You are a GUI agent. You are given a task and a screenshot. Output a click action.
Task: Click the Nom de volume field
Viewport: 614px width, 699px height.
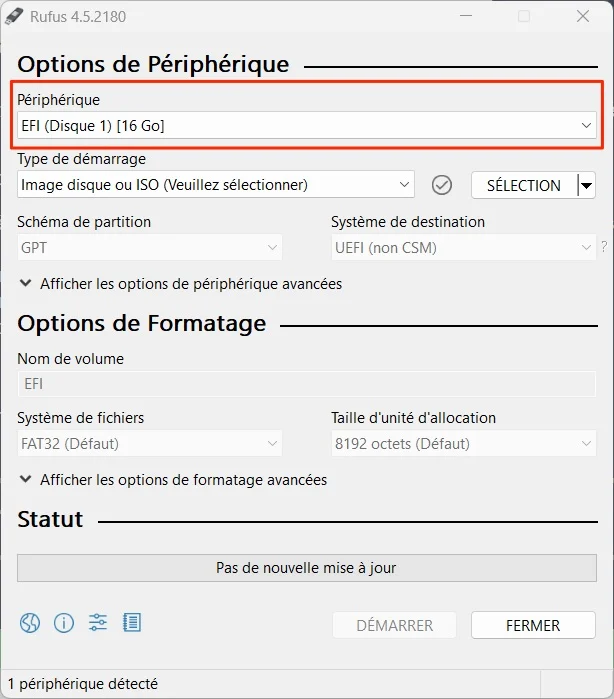307,384
